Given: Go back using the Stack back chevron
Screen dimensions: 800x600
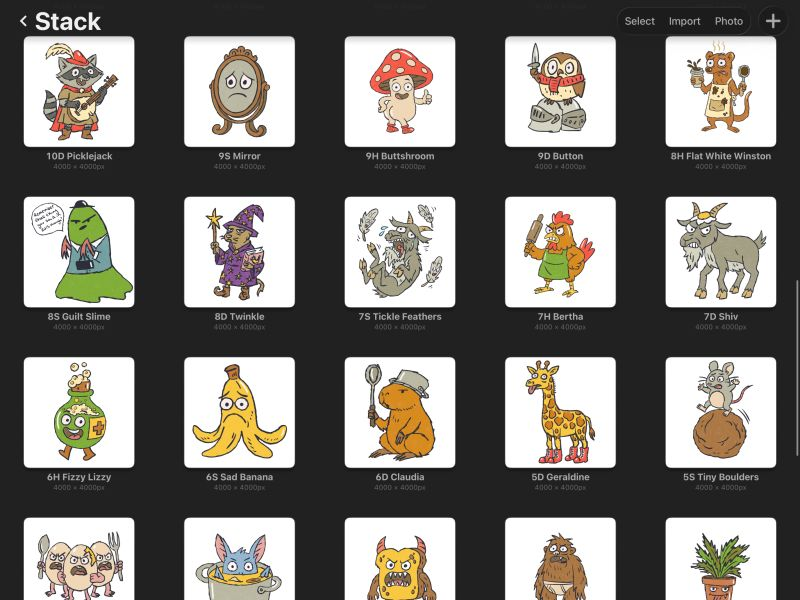Looking at the screenshot, I should tap(23, 21).
